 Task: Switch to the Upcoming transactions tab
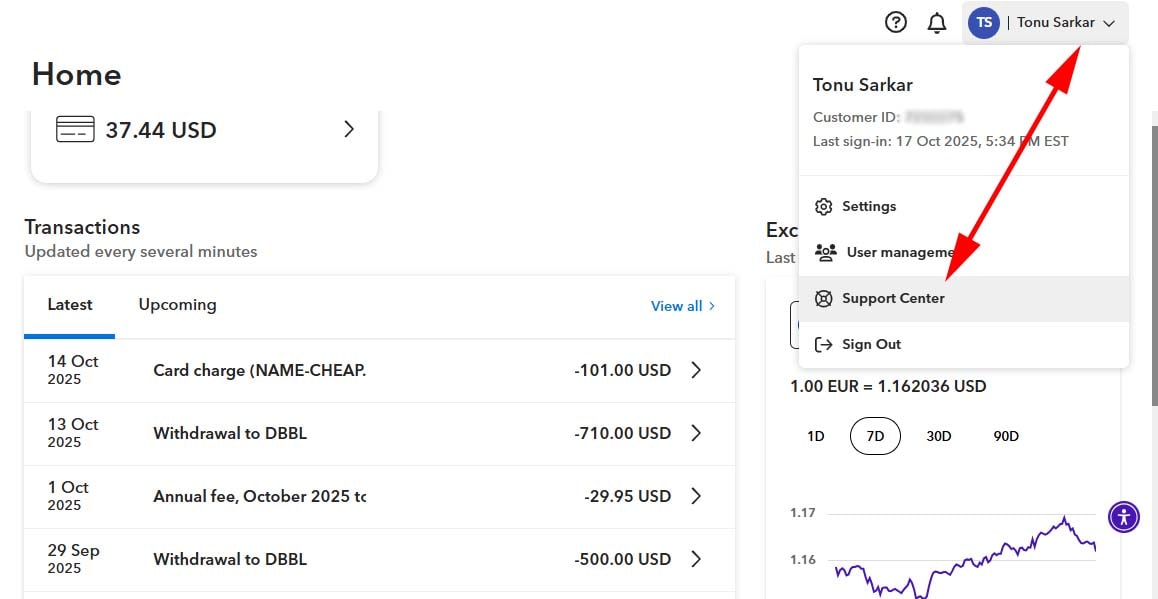tap(176, 304)
